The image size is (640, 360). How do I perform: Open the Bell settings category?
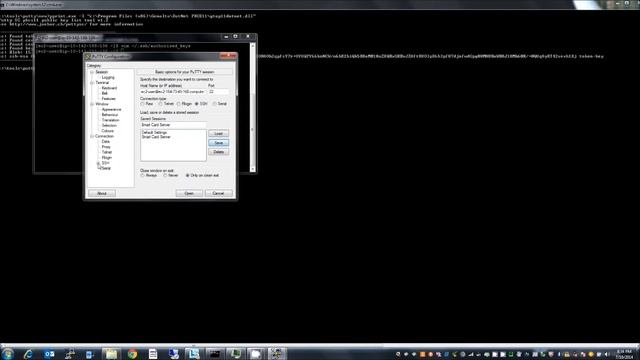coord(104,93)
